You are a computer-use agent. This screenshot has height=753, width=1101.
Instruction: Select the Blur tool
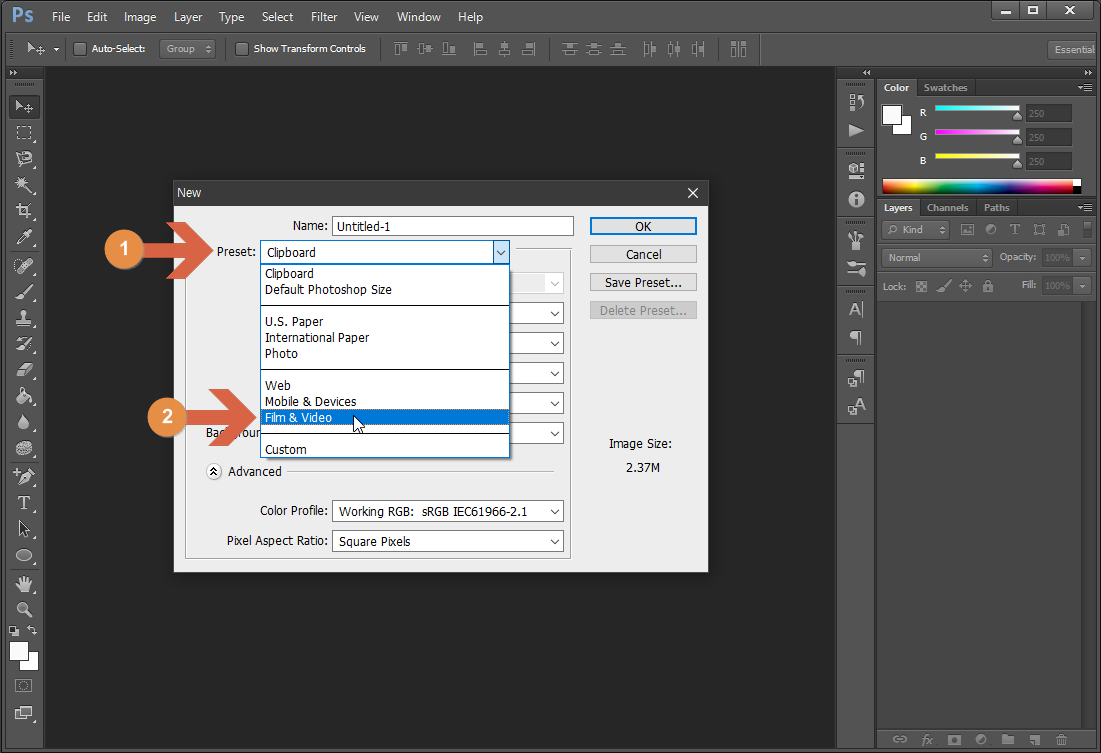point(24,421)
